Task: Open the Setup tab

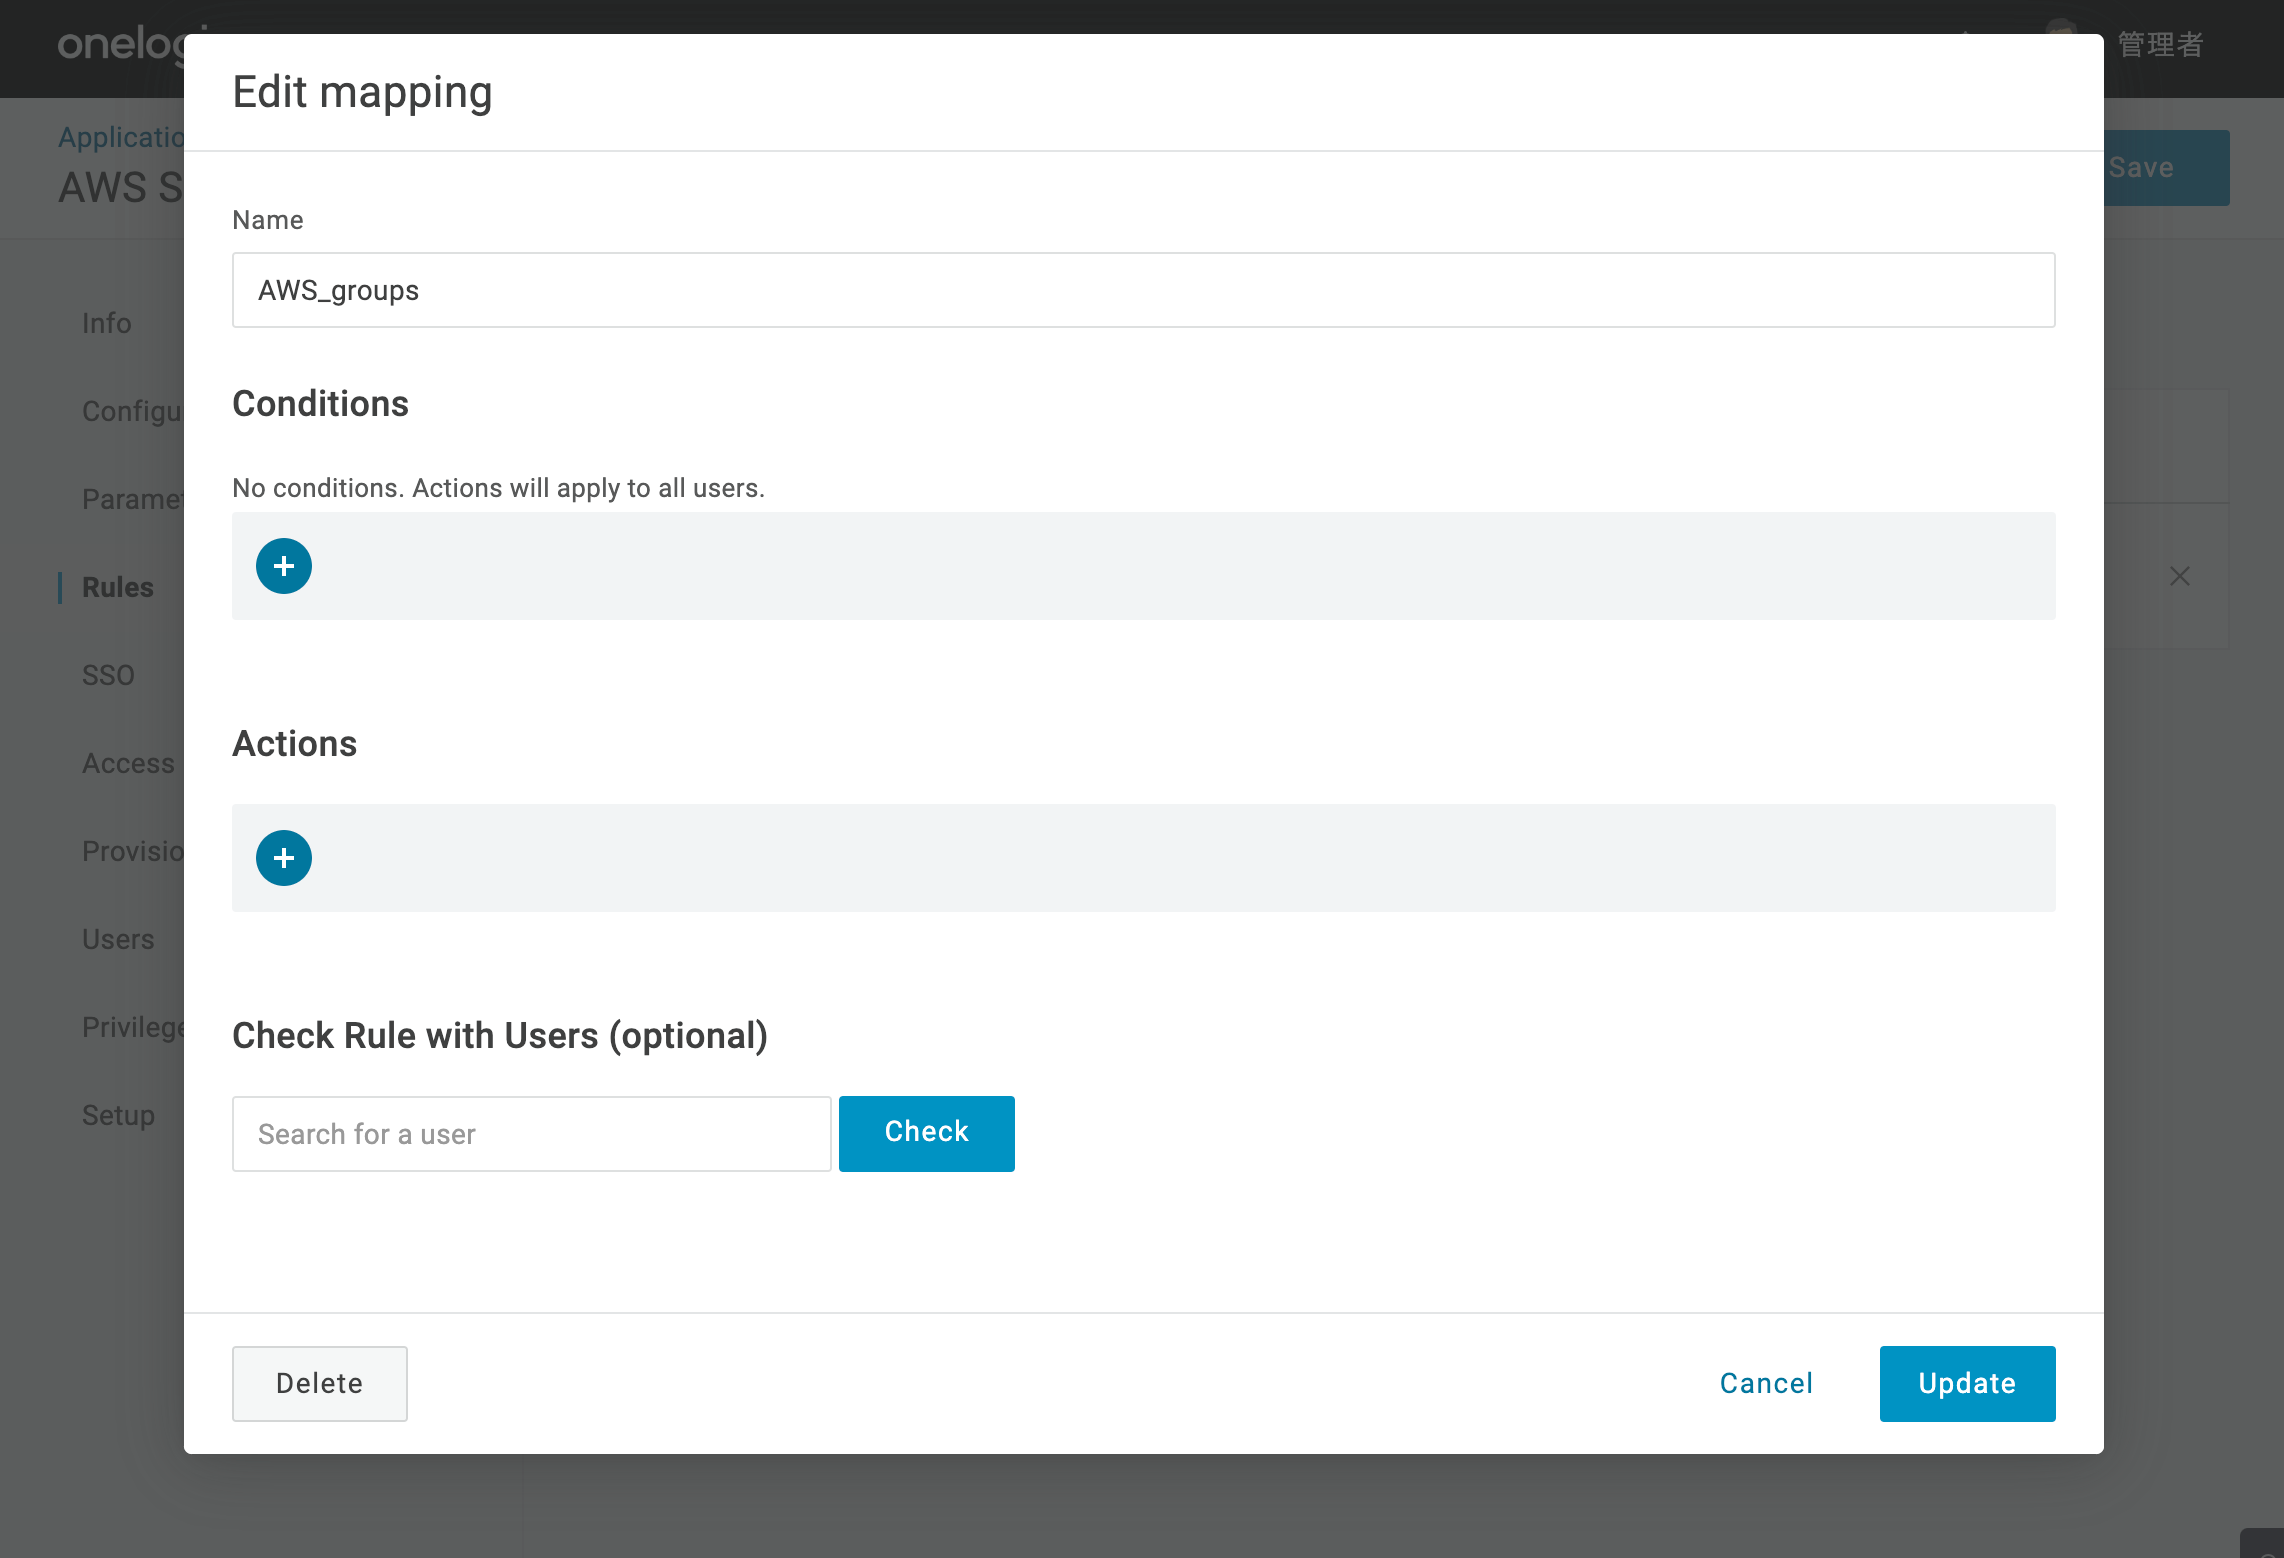Action: click(118, 1115)
